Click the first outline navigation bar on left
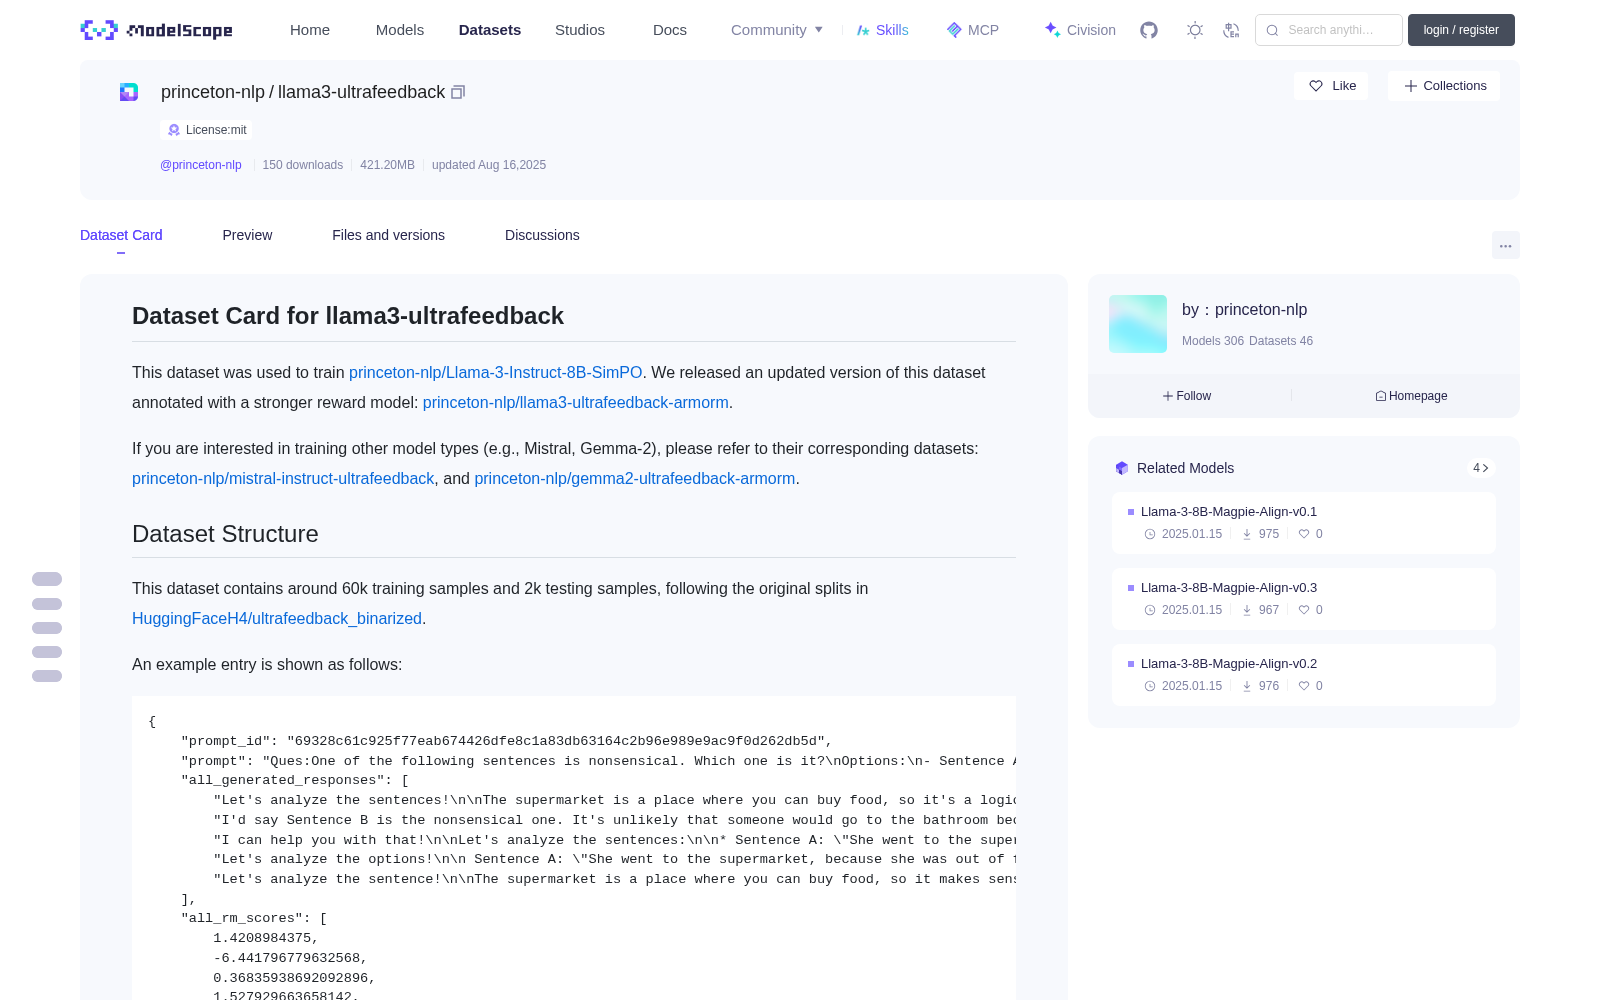Viewport: 1600px width, 1000px height. (47, 579)
